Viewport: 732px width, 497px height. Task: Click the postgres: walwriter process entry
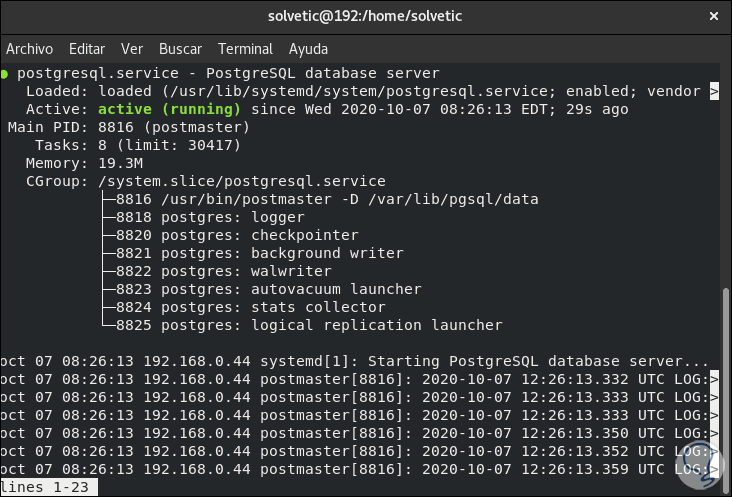pos(223,271)
